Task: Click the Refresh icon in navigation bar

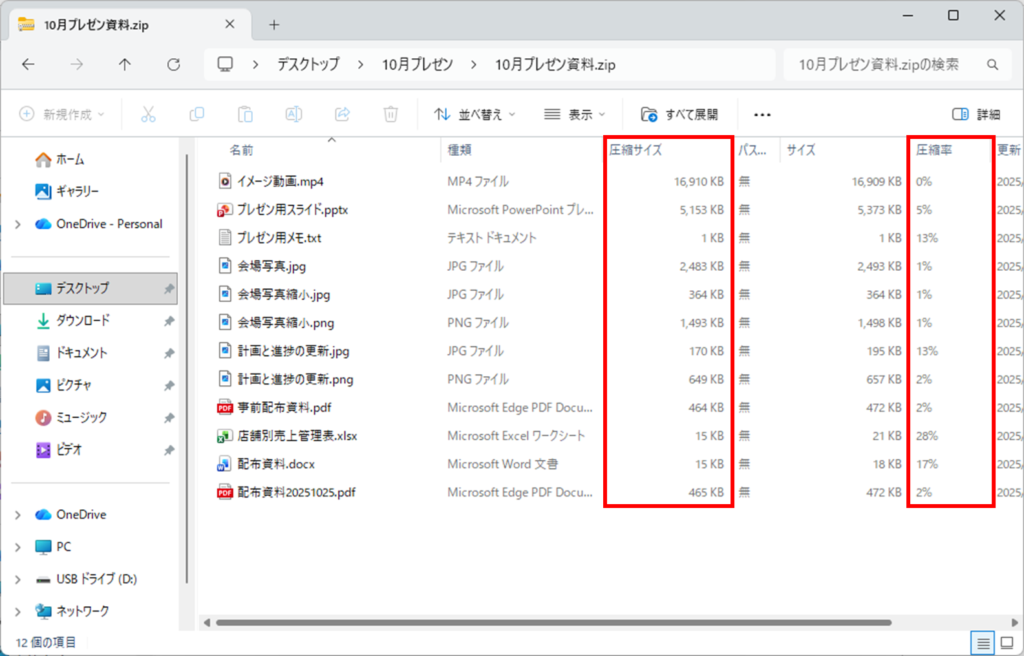Action: [173, 64]
